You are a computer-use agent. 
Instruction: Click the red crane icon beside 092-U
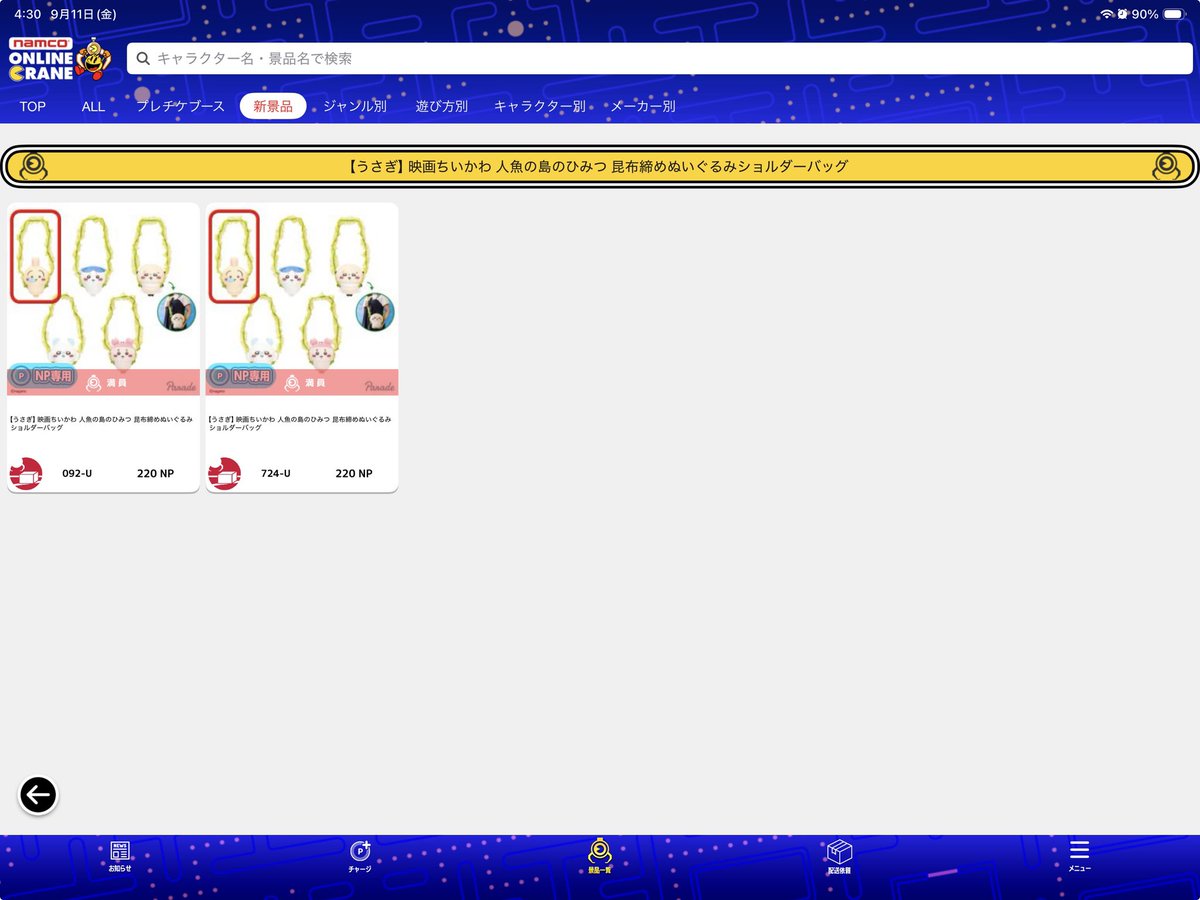coord(26,474)
